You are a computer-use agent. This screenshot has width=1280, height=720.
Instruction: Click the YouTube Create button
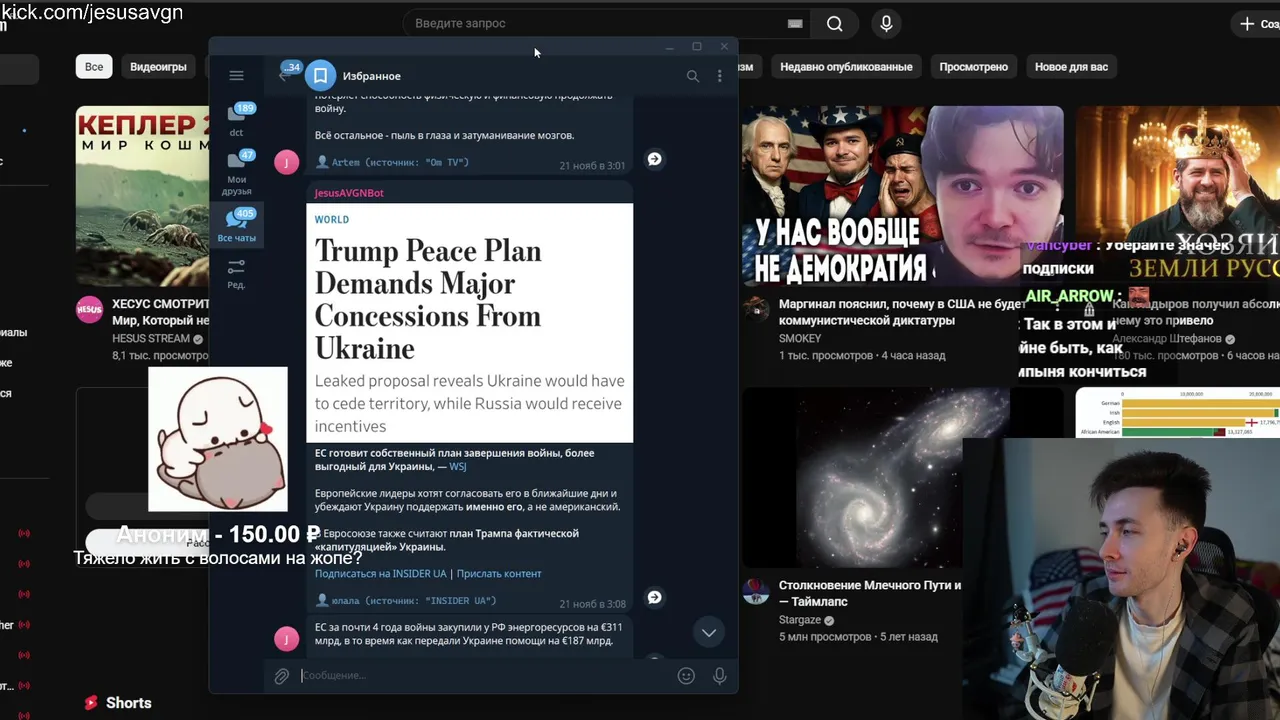click(1257, 24)
